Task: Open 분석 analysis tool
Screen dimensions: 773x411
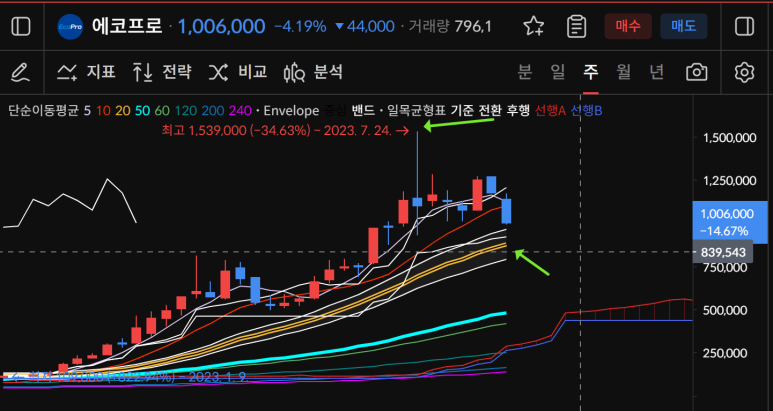Action: tap(313, 72)
